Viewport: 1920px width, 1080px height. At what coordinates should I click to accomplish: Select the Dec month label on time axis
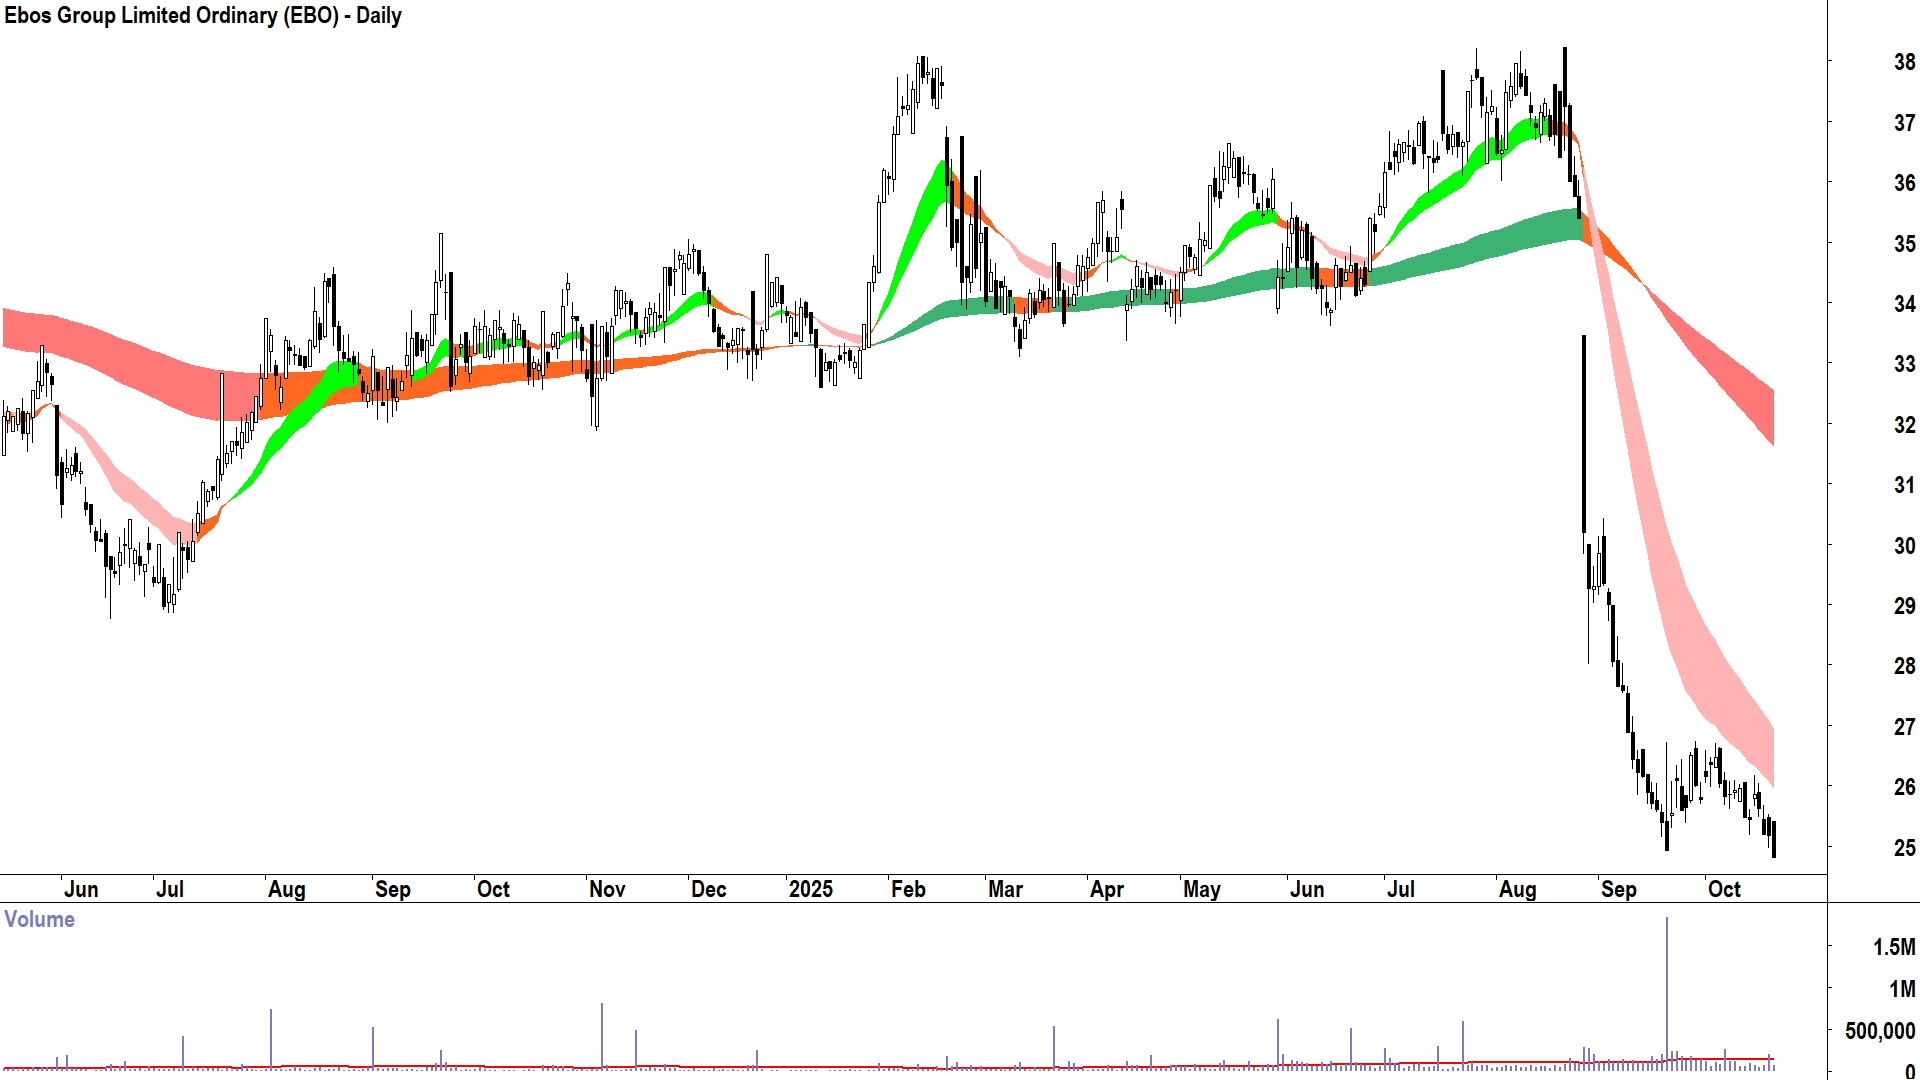(x=708, y=889)
